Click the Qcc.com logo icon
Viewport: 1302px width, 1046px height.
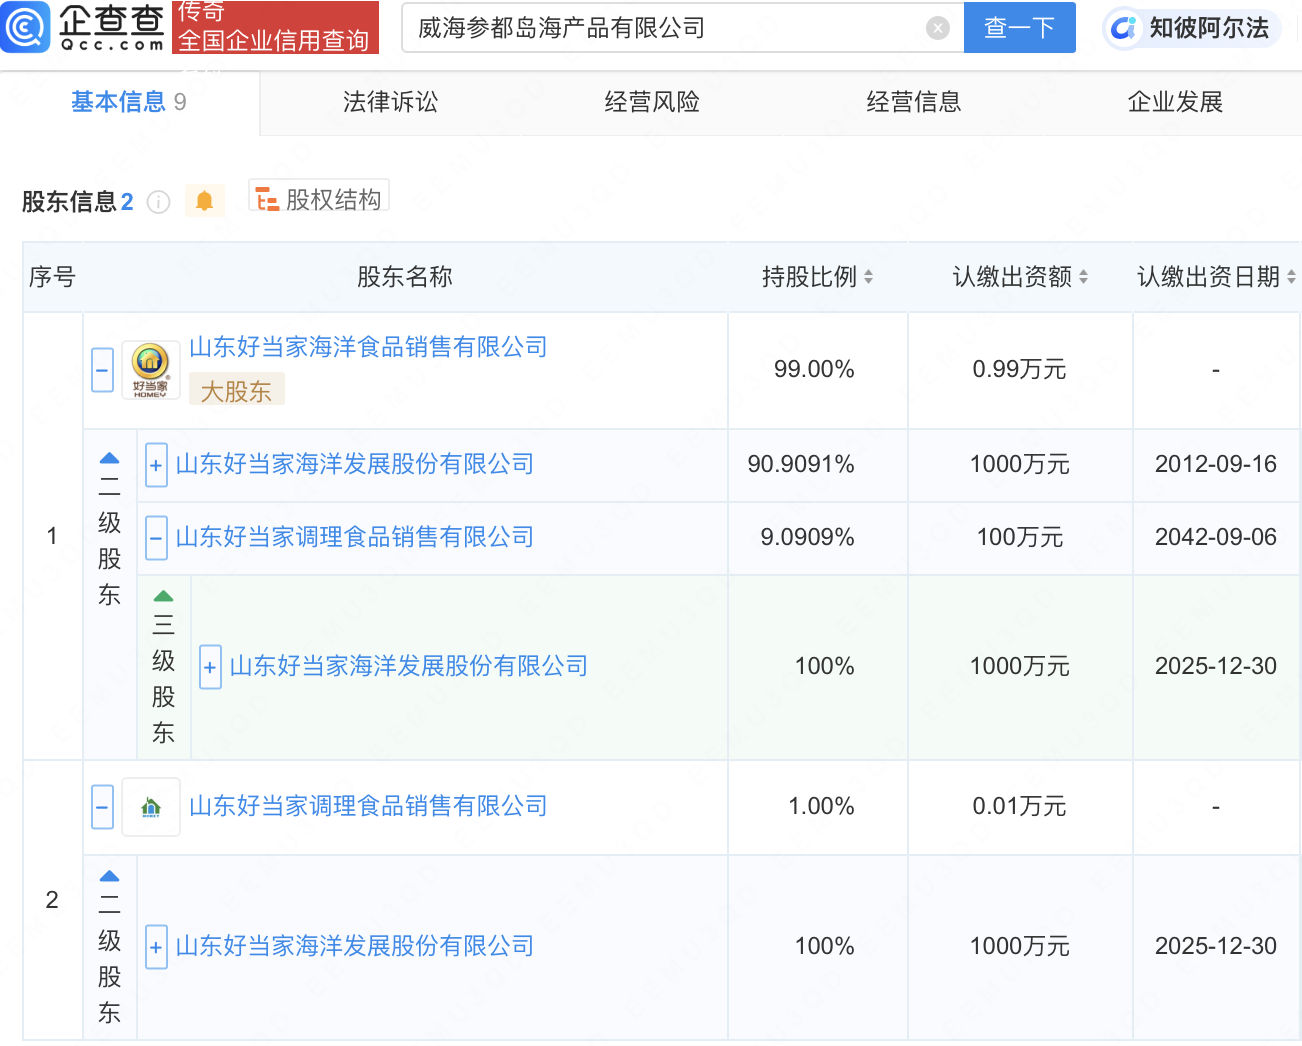25,27
